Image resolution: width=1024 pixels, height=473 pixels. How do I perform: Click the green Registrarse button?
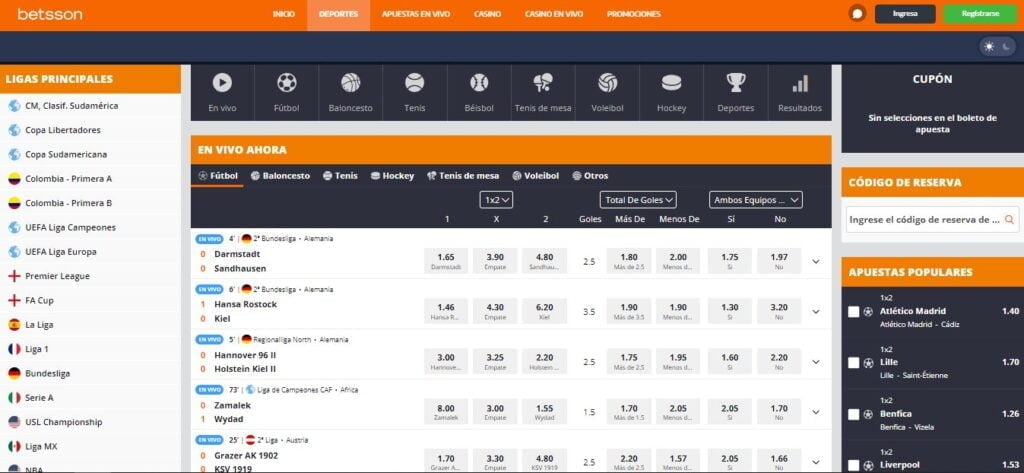(x=980, y=14)
